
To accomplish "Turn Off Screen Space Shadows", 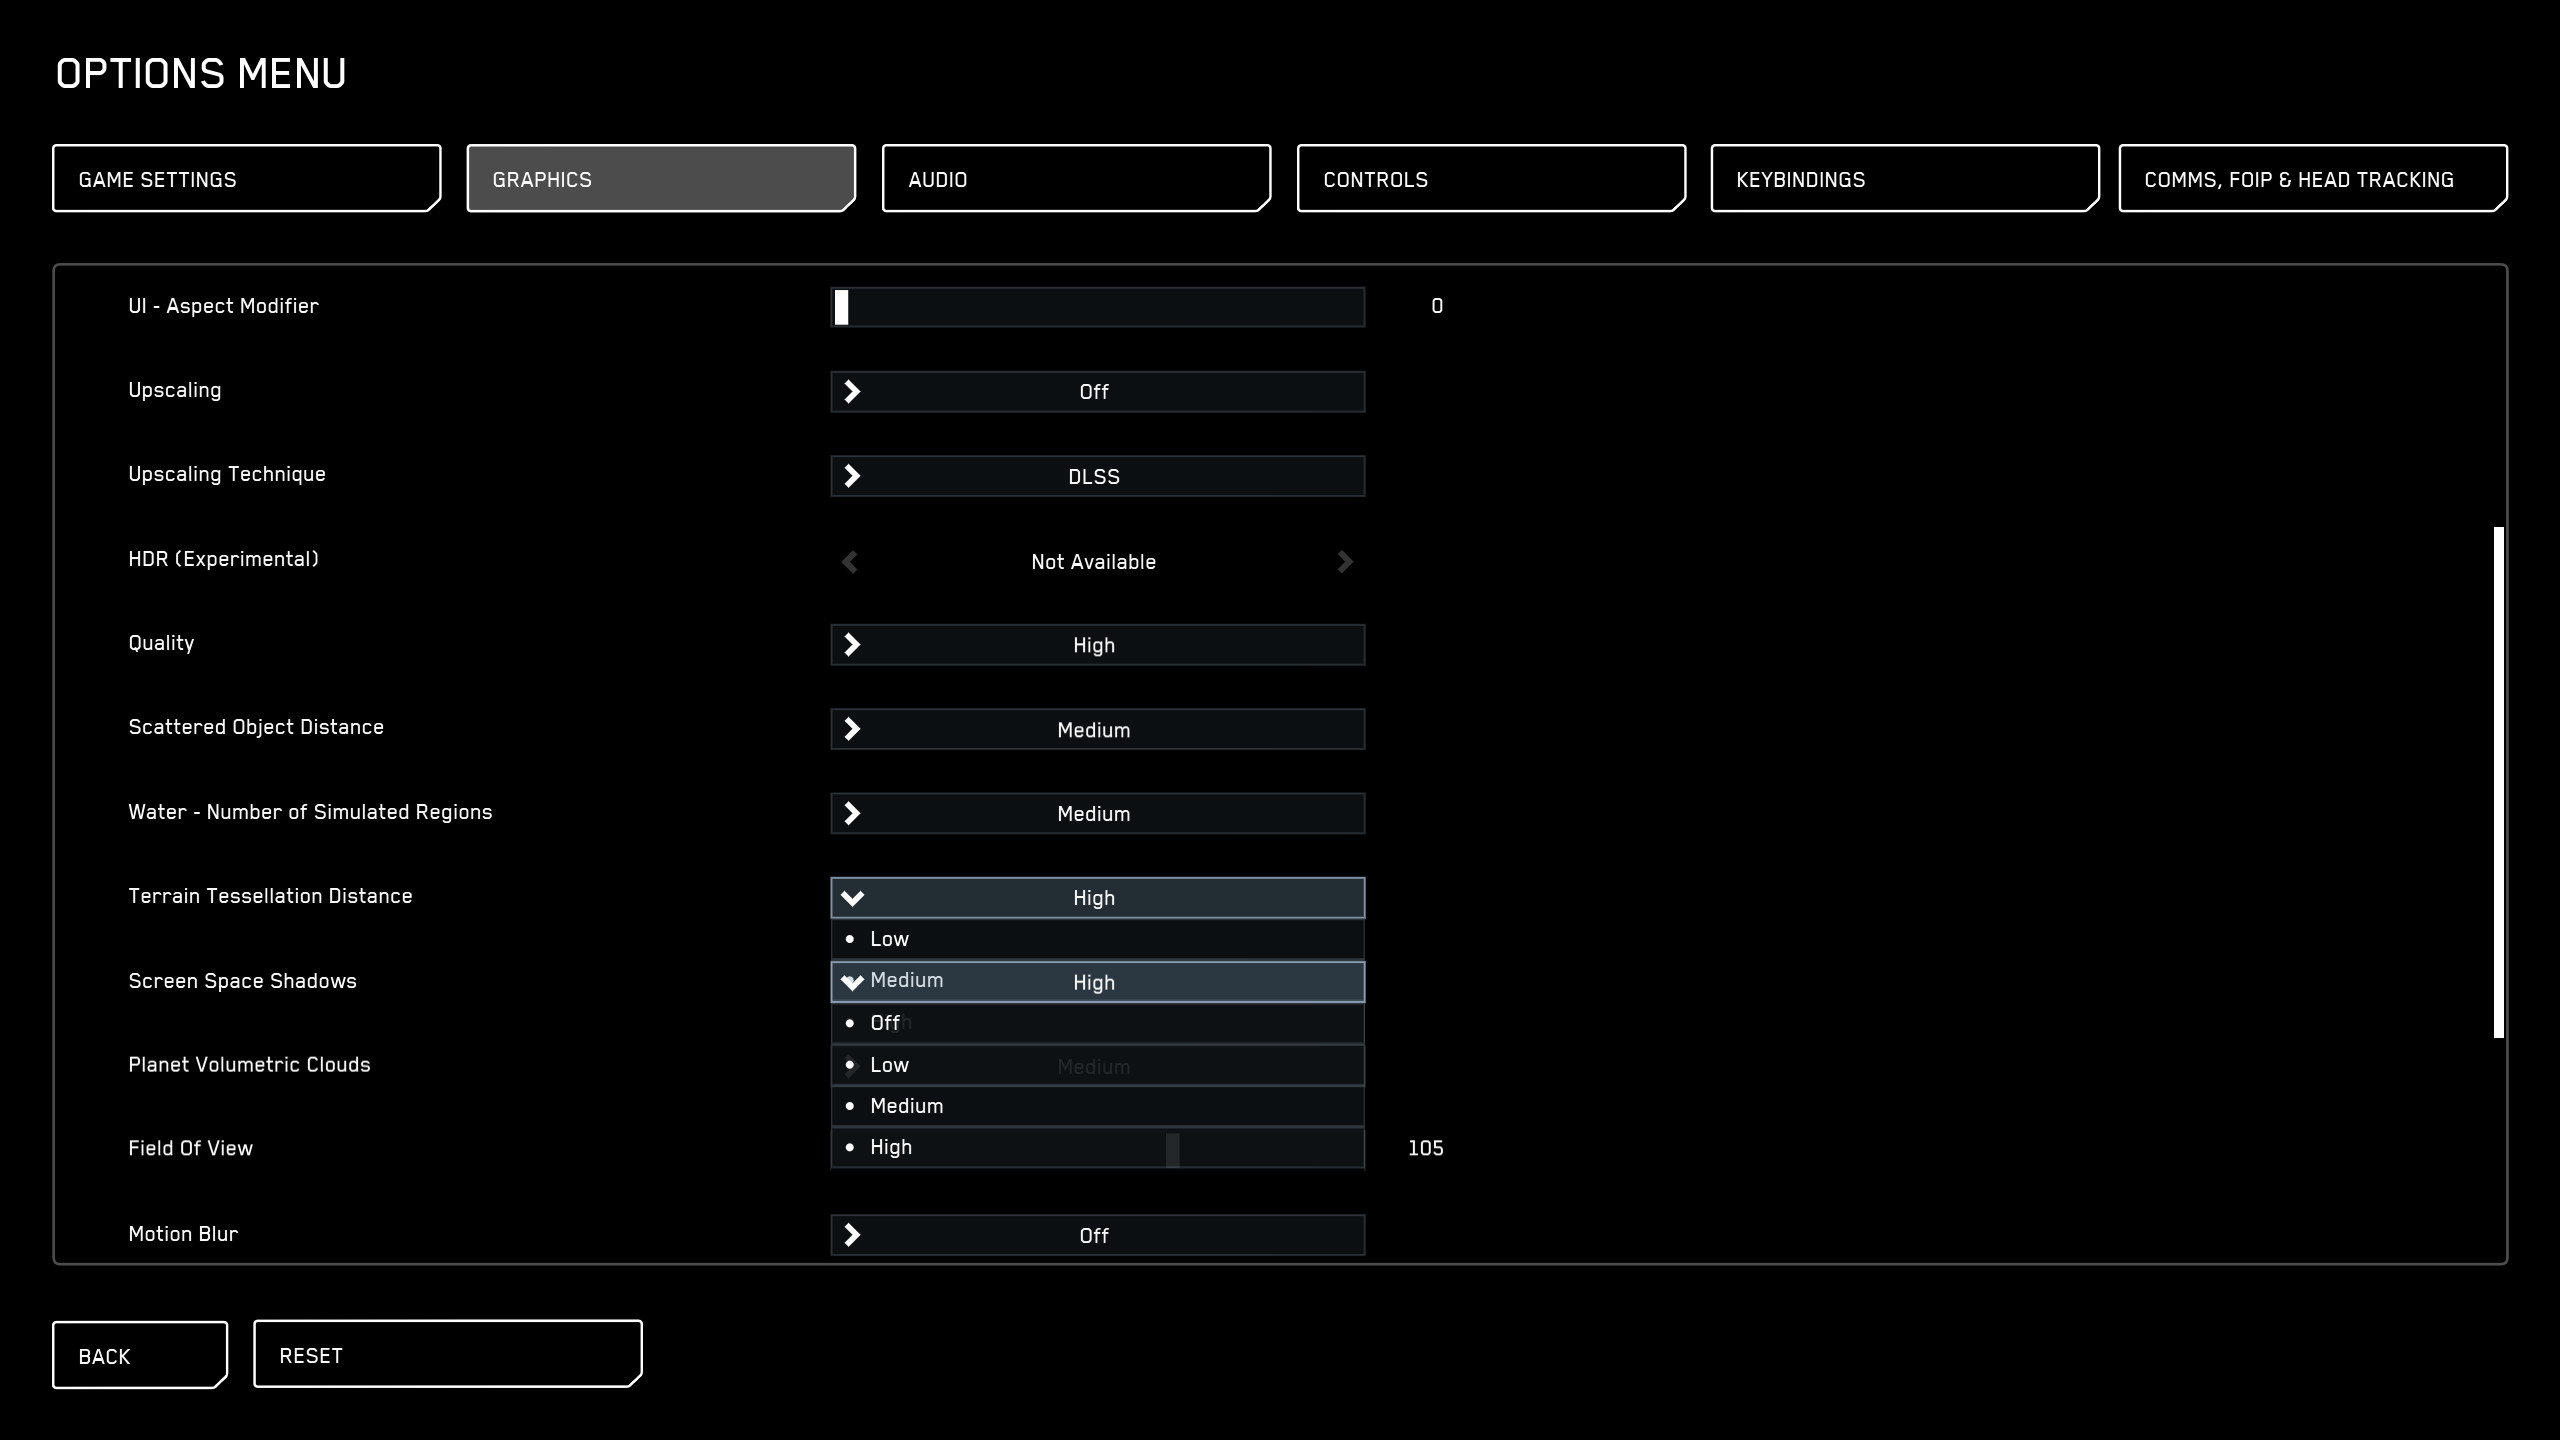I will 886,1023.
